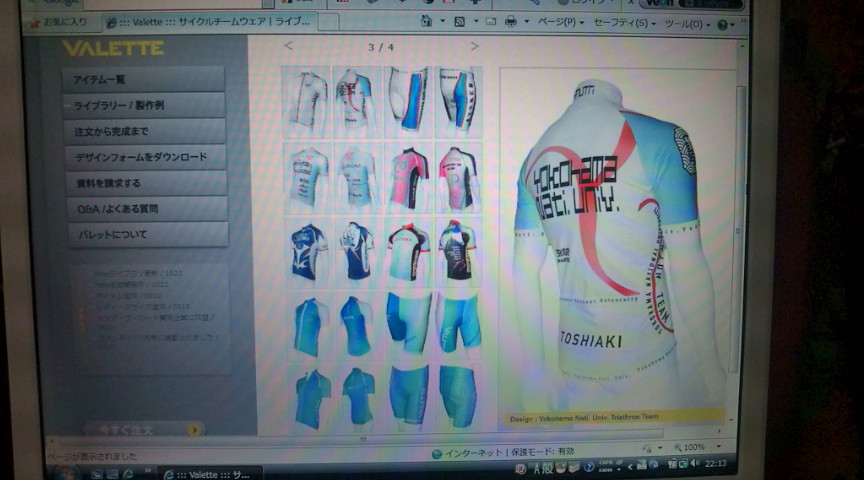Image resolution: width=864 pixels, height=480 pixels.
Task: Click the 22:13 system clock
Action: 715,463
